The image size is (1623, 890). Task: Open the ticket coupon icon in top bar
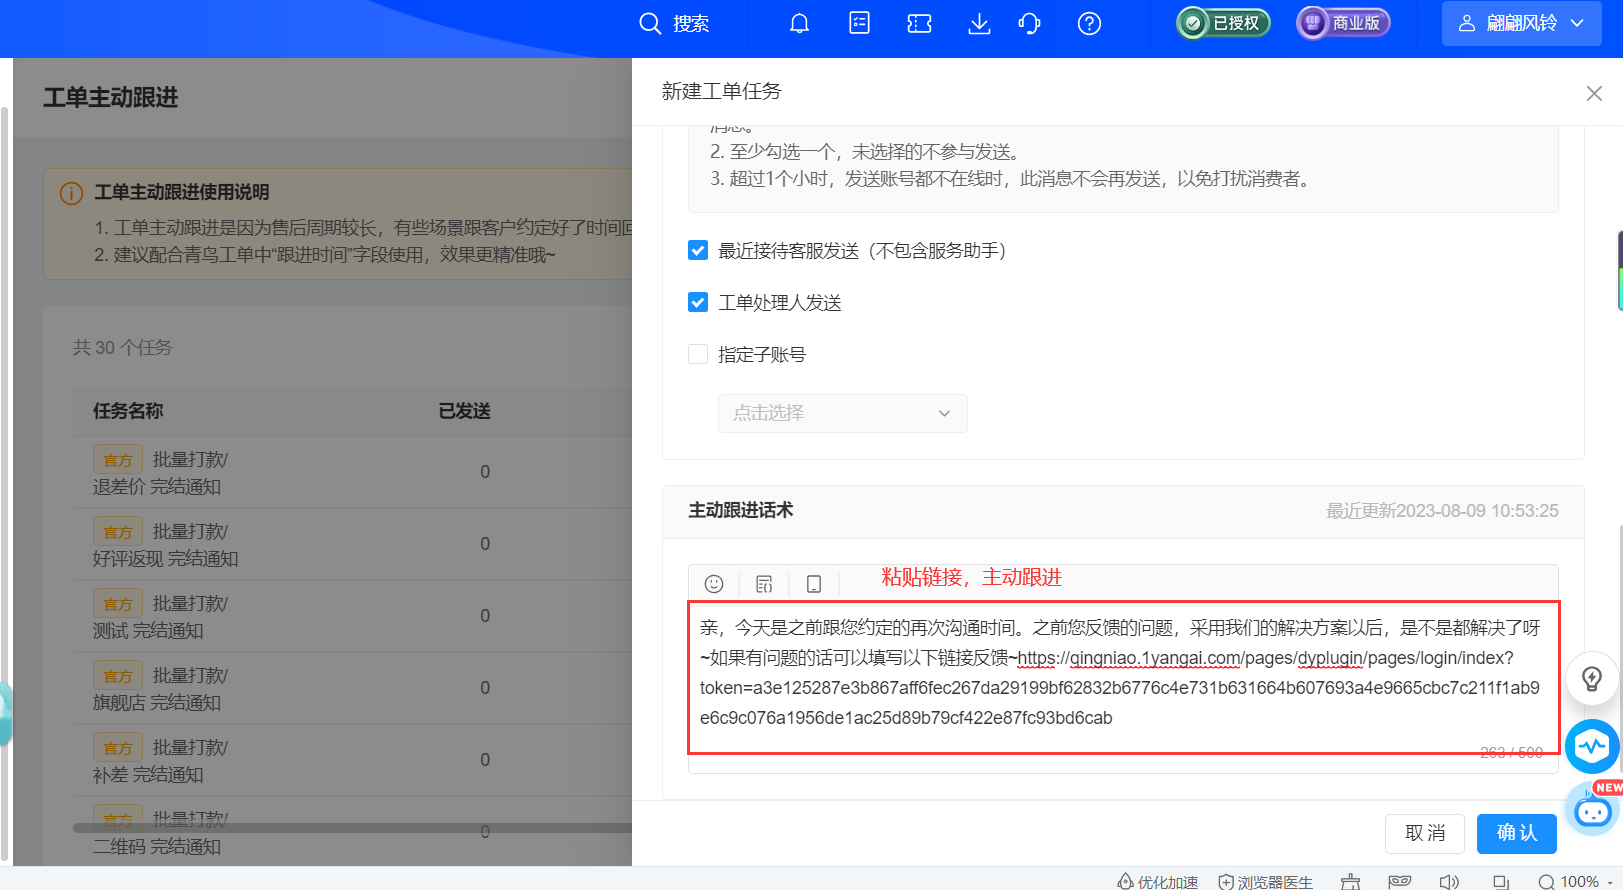coord(919,23)
